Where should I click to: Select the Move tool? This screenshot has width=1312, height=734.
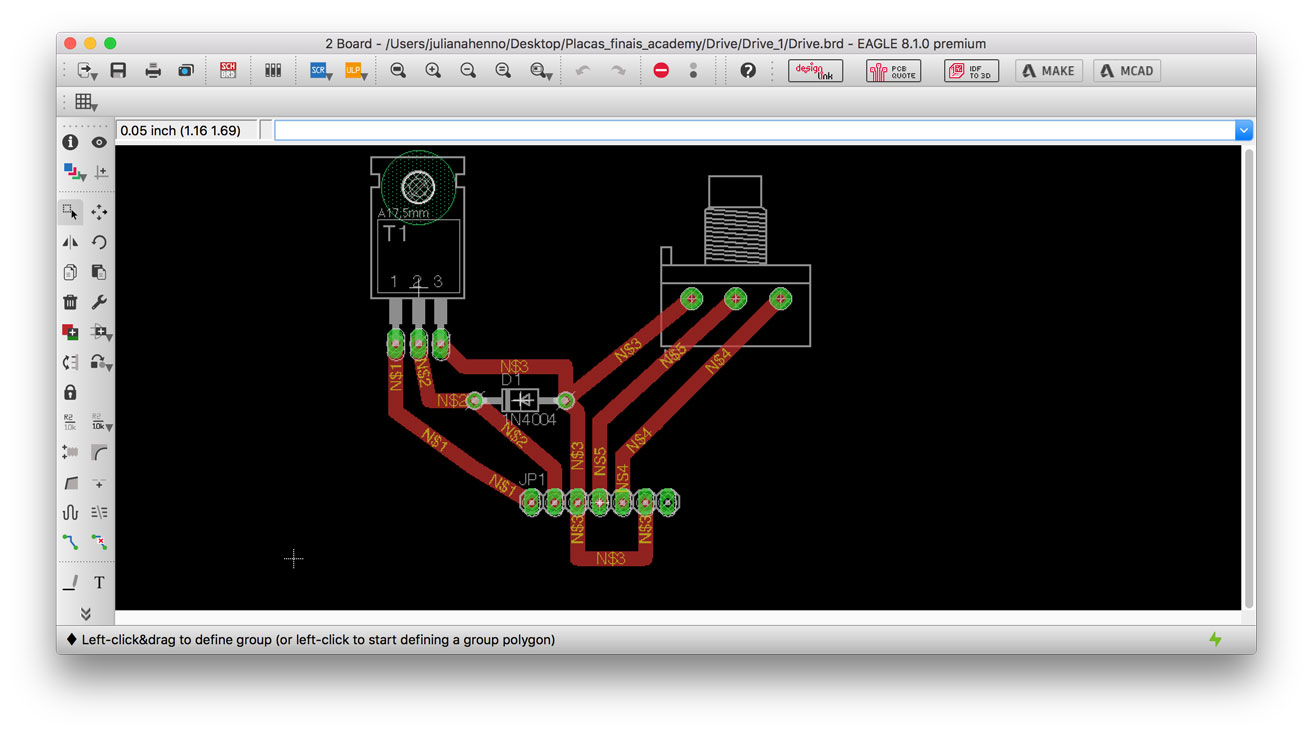99,212
